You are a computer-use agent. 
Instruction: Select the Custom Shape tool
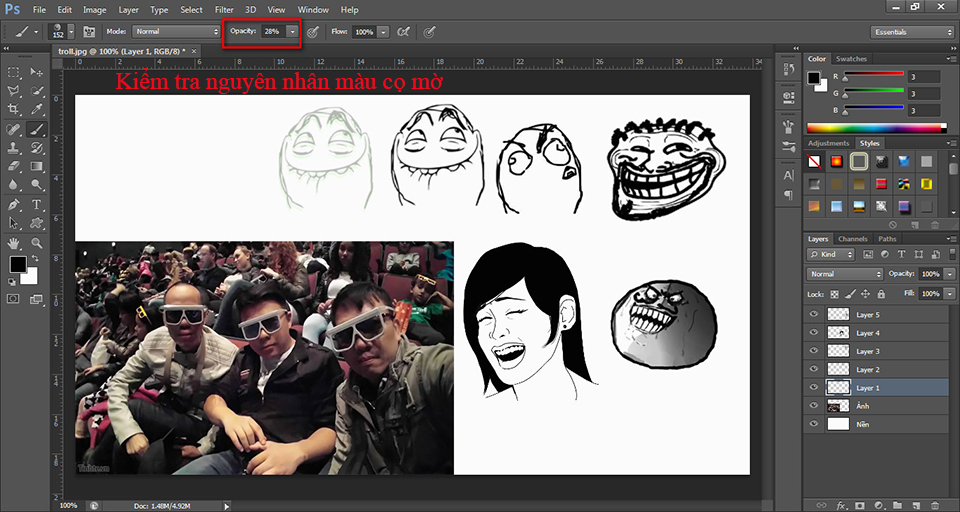[x=37, y=223]
